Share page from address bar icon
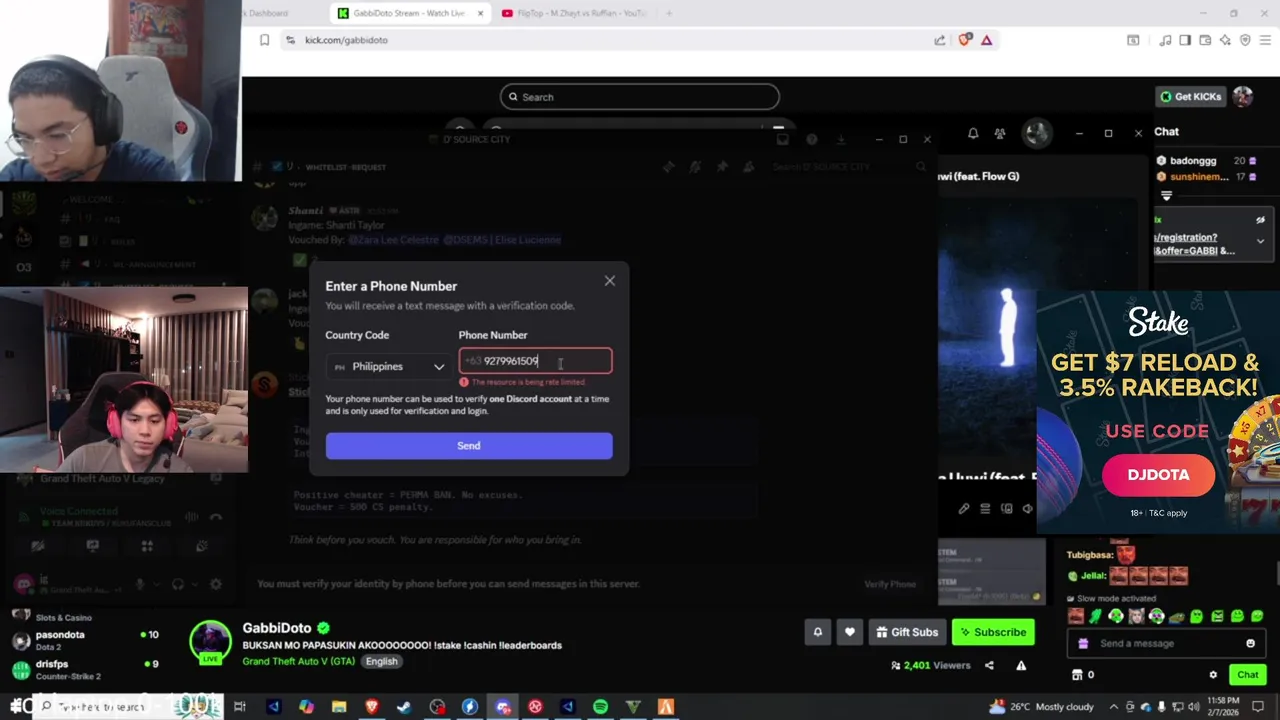 (940, 40)
